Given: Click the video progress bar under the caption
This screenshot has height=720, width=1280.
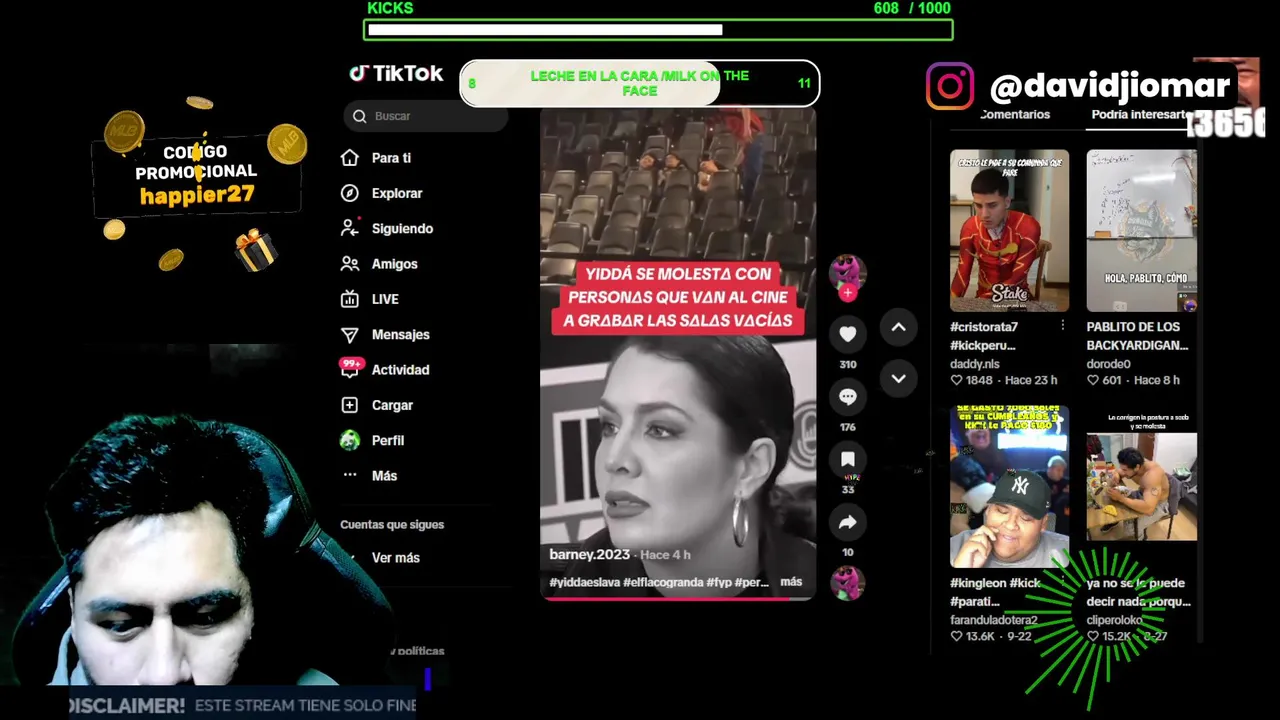Looking at the screenshot, I should (678, 598).
